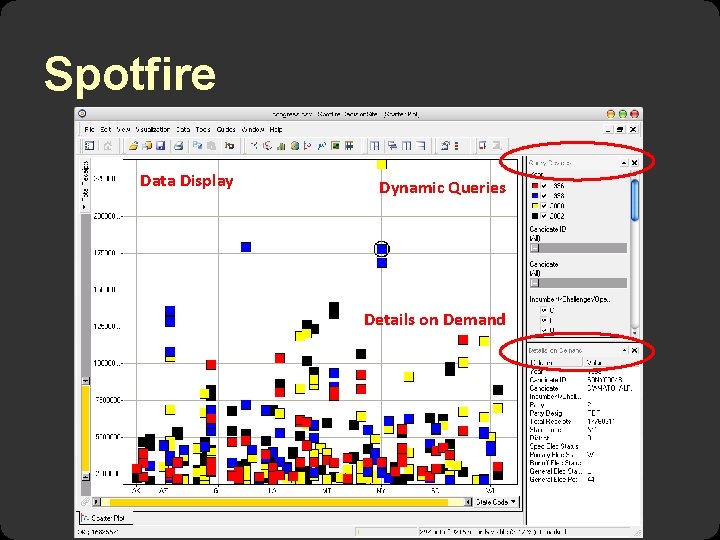Click the globe/pie chart visualization icon
The image size is (720, 540).
295,146
